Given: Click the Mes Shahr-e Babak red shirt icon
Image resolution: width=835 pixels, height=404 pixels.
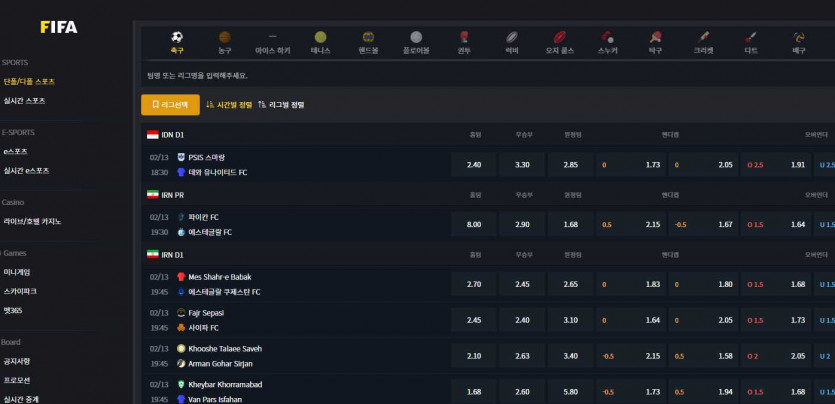Looking at the screenshot, I should click(181, 277).
